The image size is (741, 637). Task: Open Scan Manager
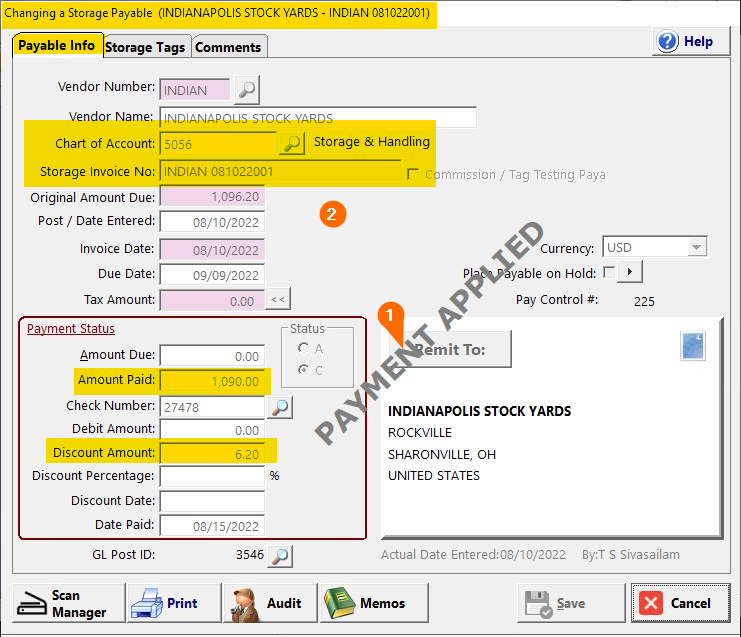click(x=69, y=603)
